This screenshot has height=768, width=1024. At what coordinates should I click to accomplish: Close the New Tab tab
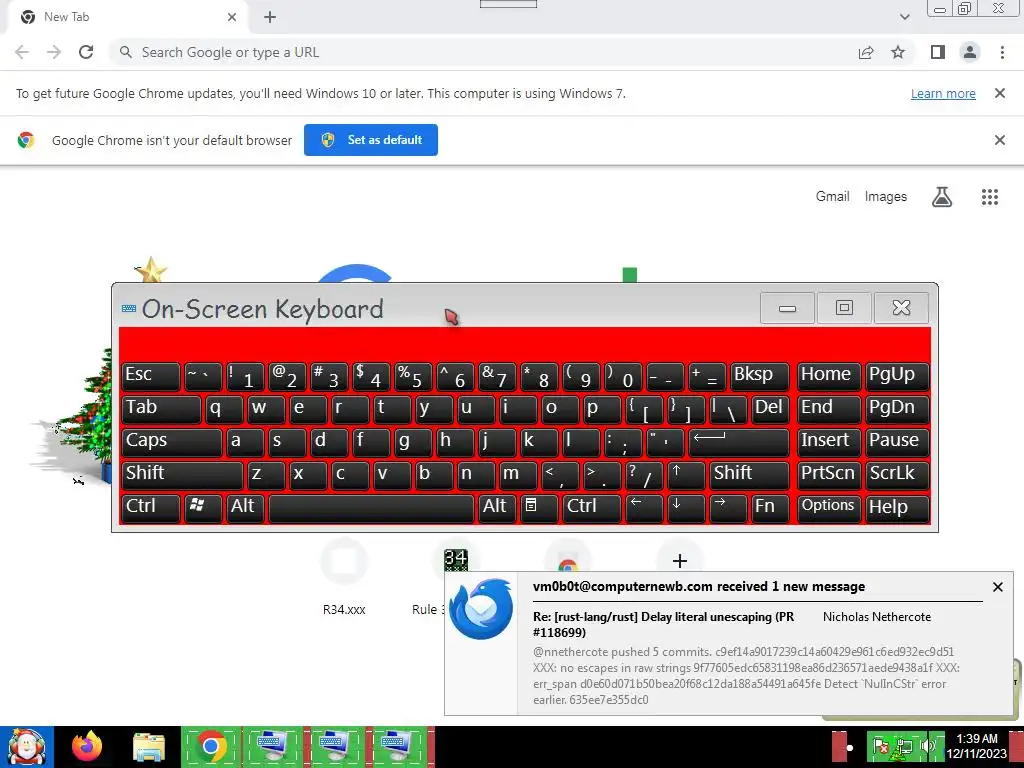tap(232, 17)
